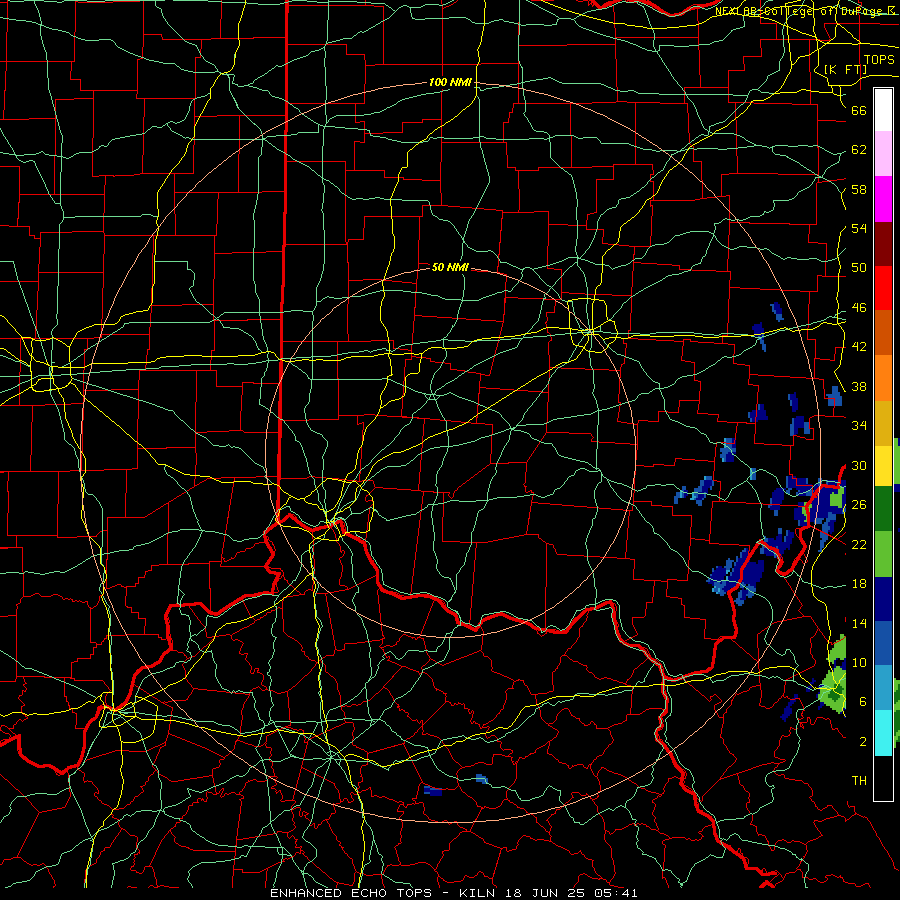The height and width of the screenshot is (900, 900).
Task: Click the legend value "6"
Action: coord(863,701)
